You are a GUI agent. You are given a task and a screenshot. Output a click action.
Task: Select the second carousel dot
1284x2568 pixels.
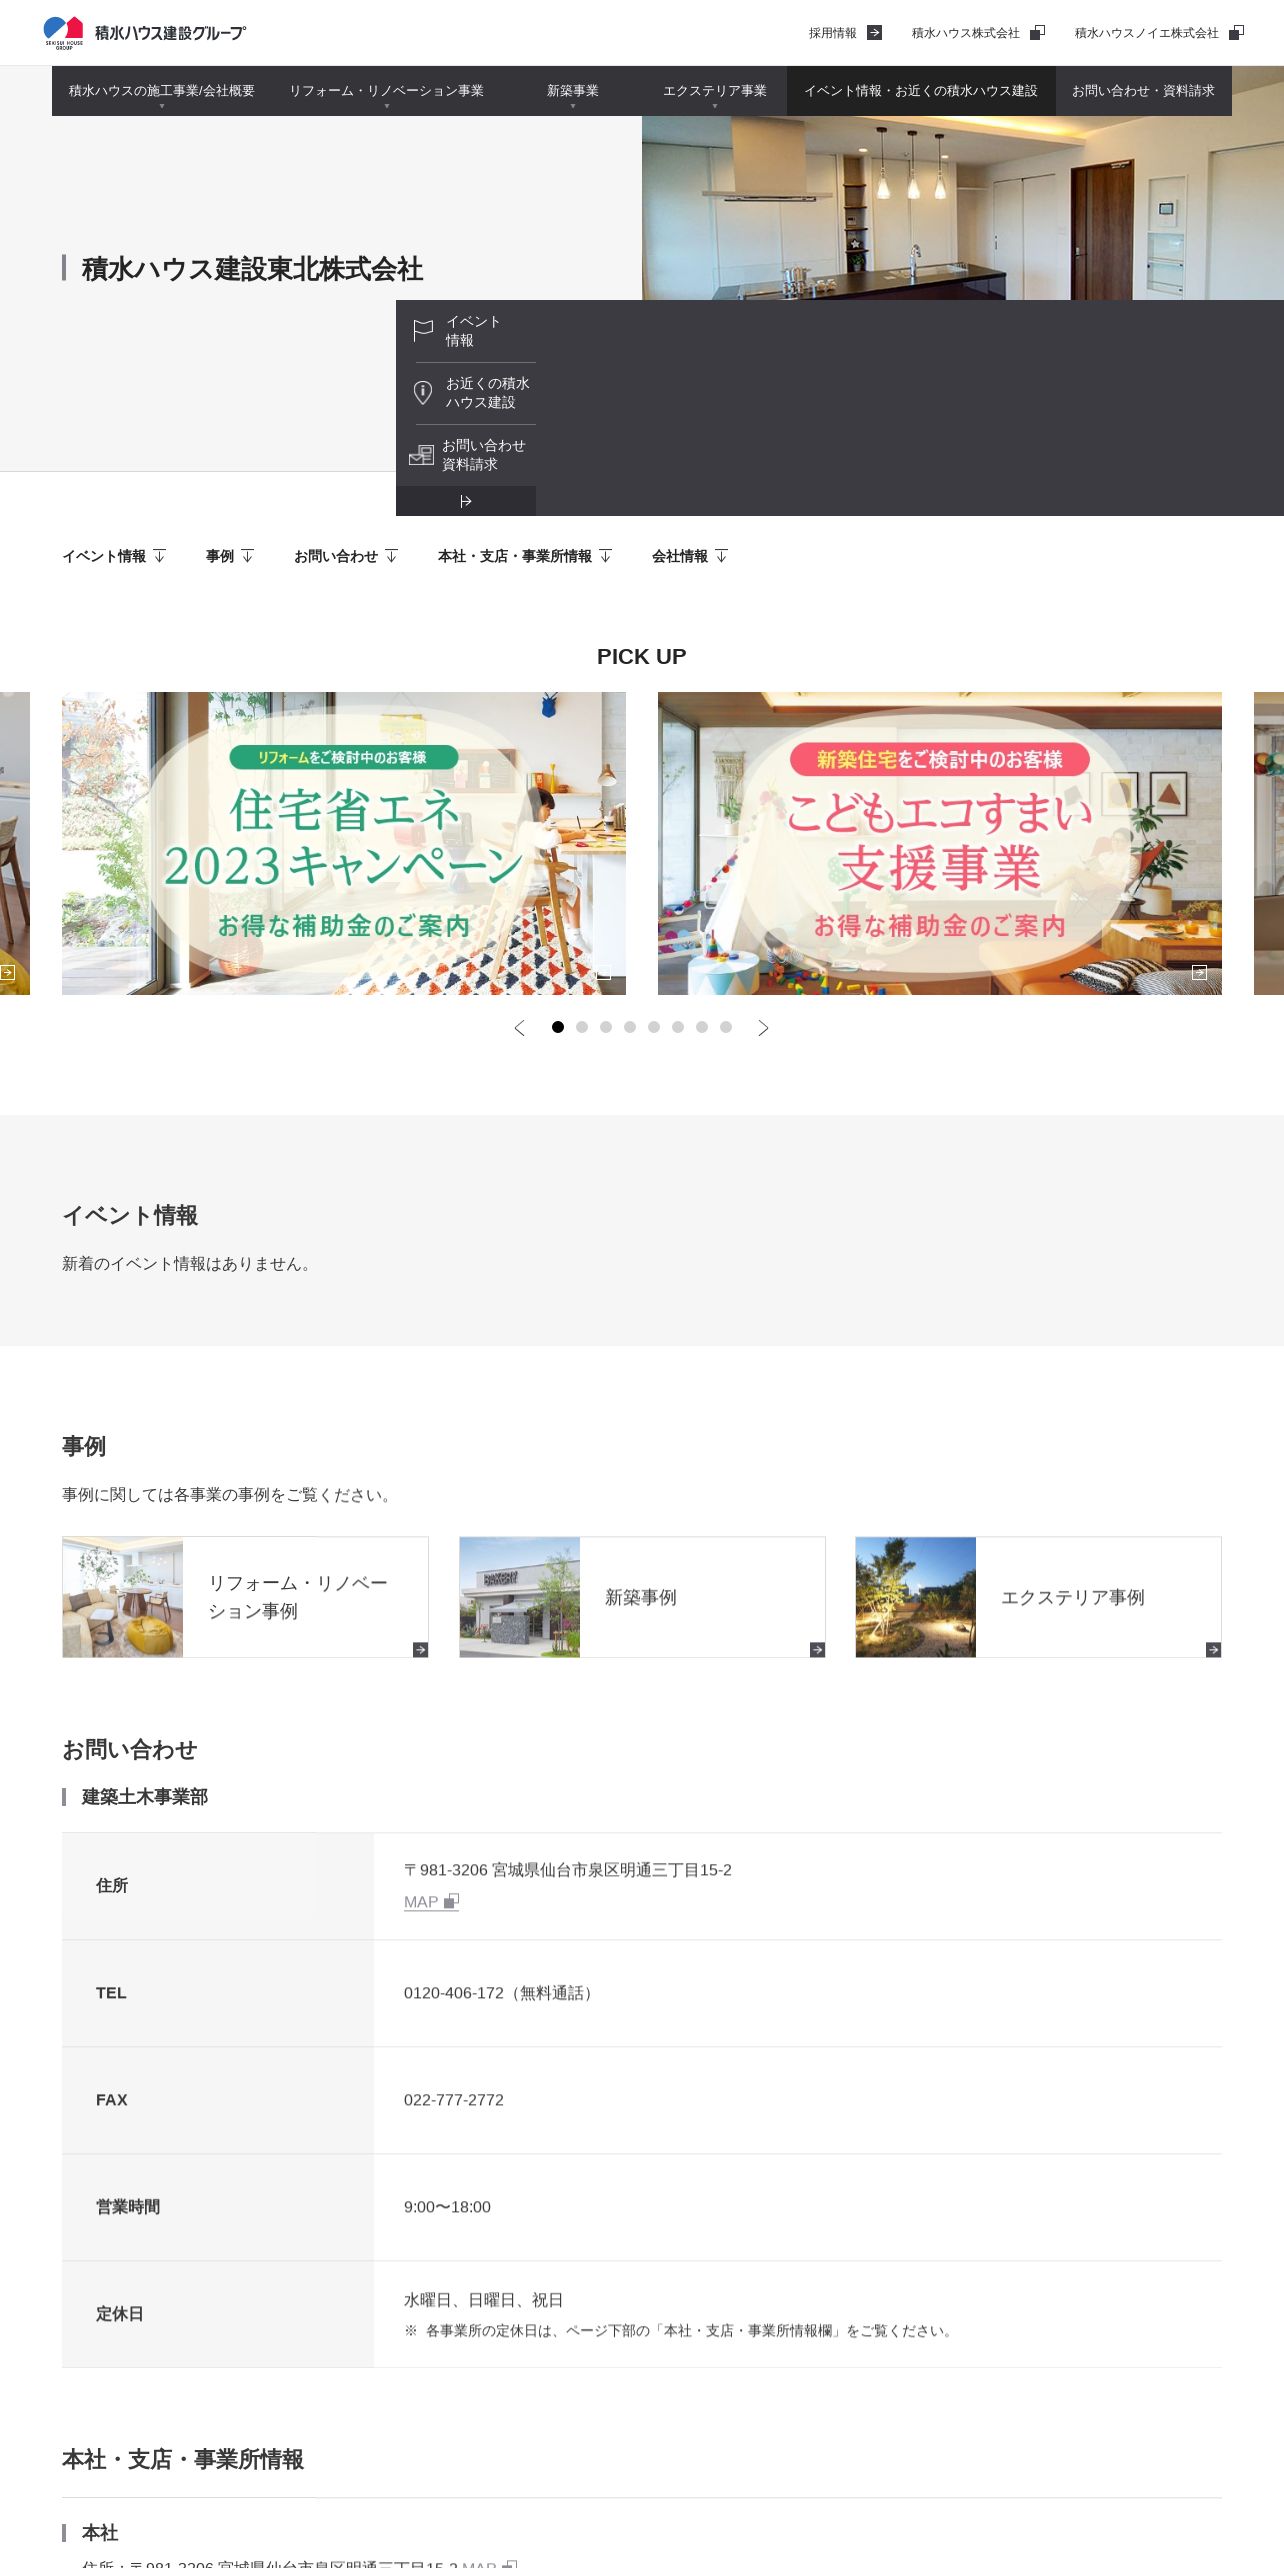[x=582, y=1027]
